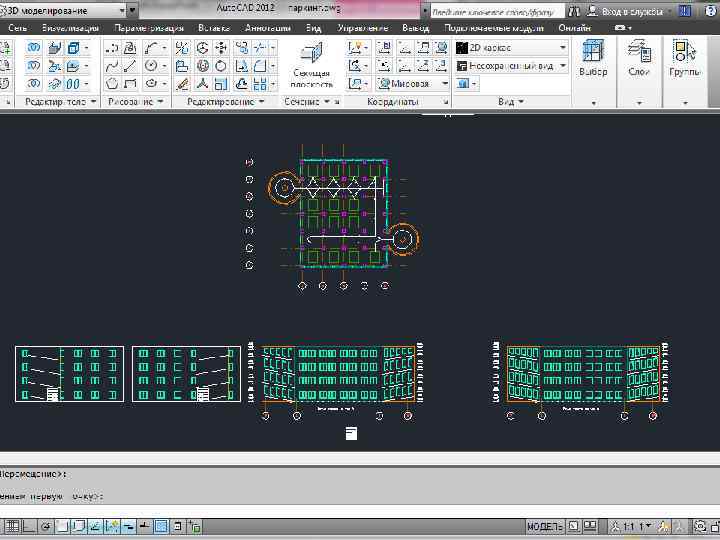The image size is (720, 540).
Task: Open the Несохраненный вид view dropdown
Action: coord(511,66)
